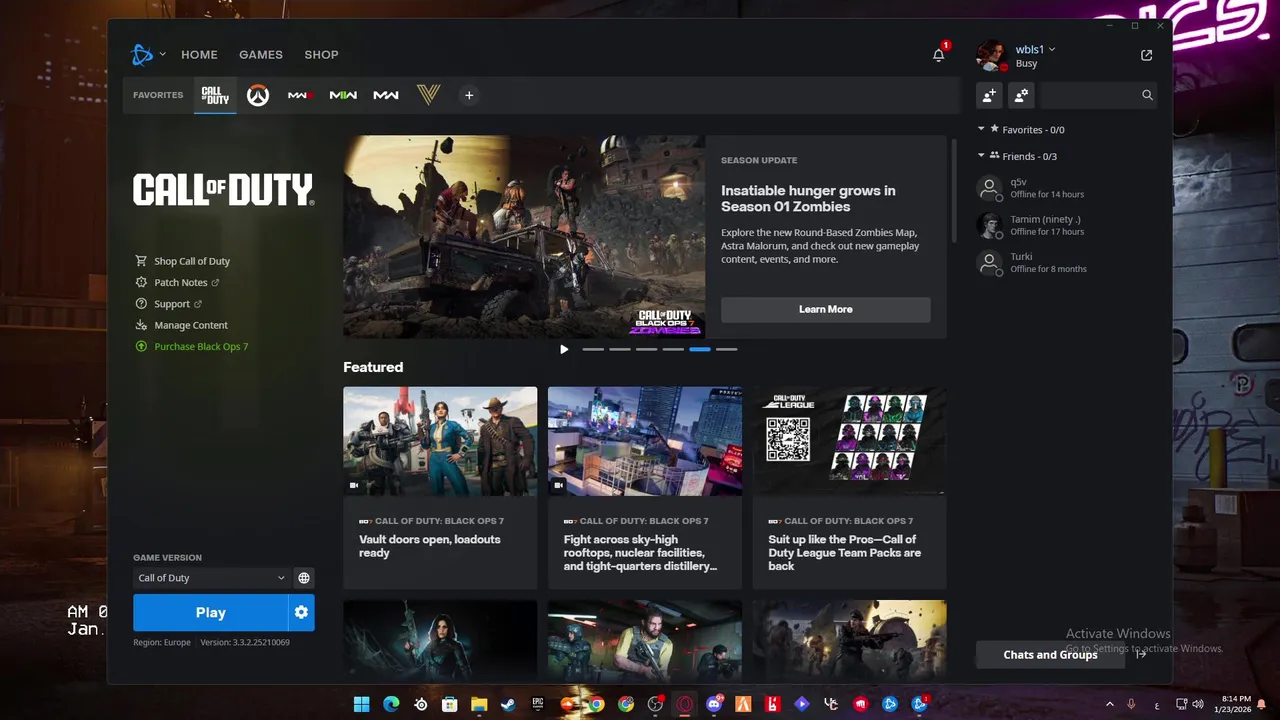Open wbls1 status dropdown
The image size is (1280, 720).
pyautogui.click(x=1036, y=49)
